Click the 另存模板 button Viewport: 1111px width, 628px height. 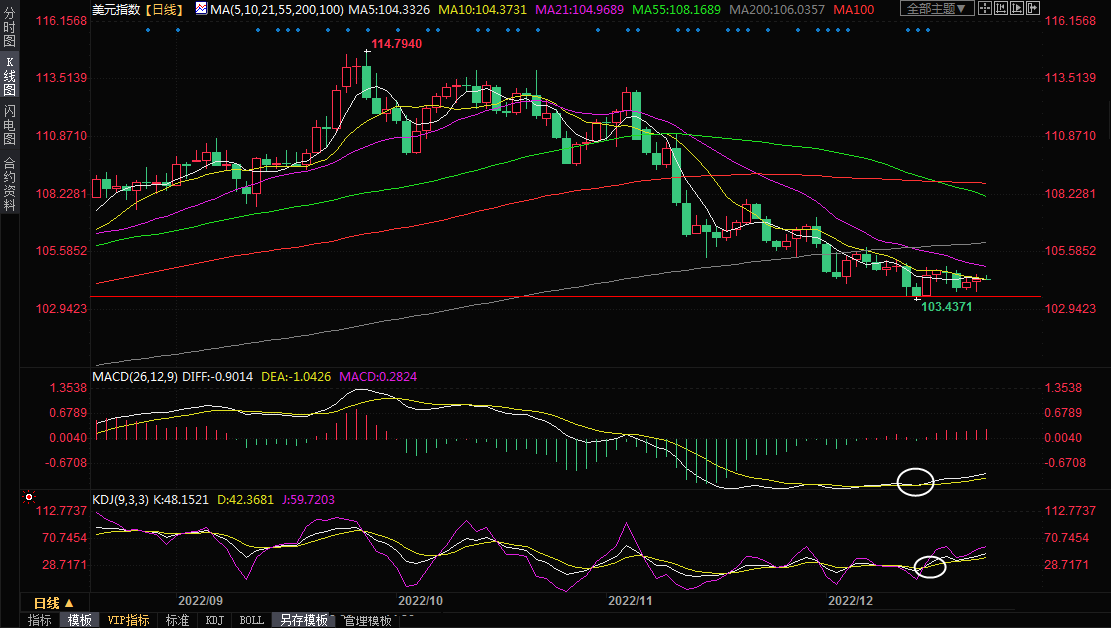coord(303,620)
